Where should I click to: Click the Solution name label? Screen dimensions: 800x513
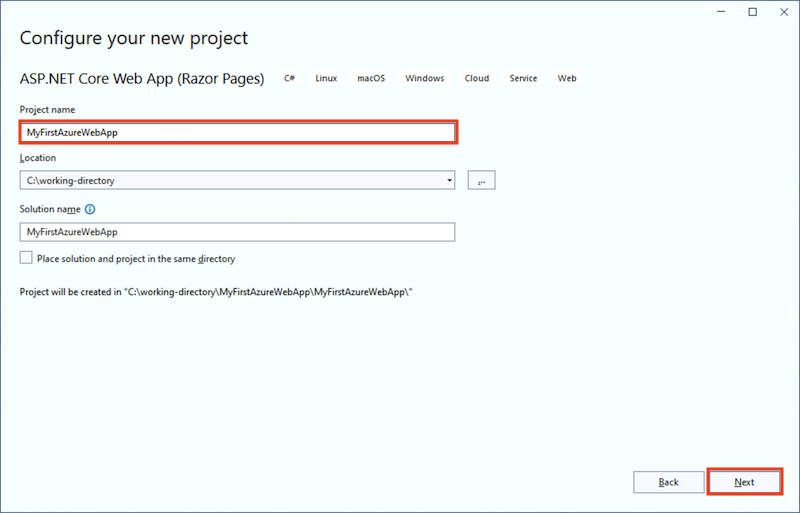pos(50,209)
